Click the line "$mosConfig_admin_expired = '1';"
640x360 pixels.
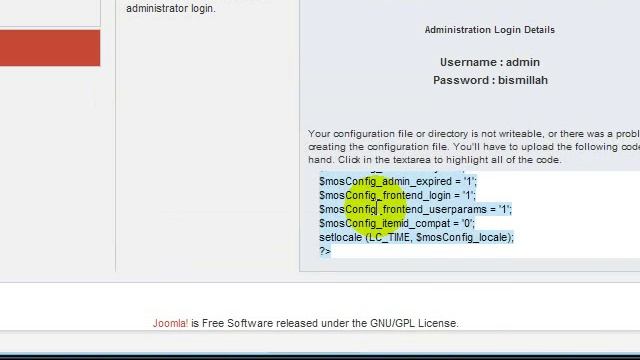coord(398,181)
